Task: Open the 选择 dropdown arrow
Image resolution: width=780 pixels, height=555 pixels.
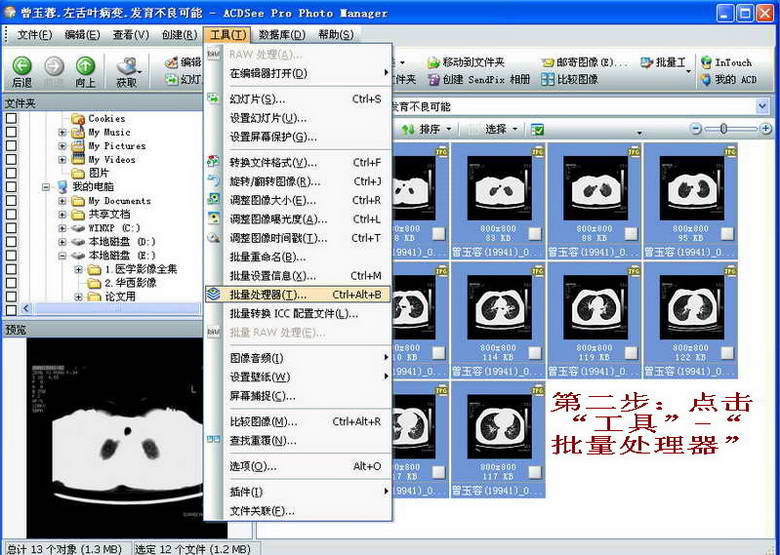Action: (x=515, y=129)
